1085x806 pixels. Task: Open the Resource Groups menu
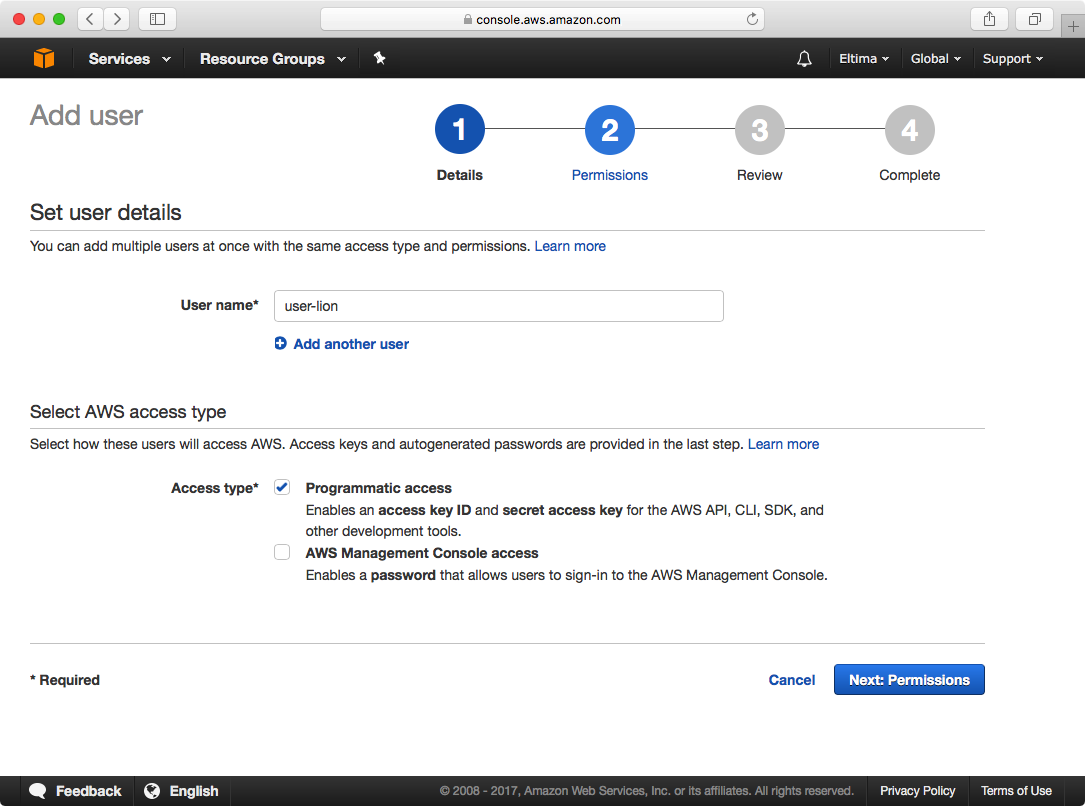click(x=271, y=58)
